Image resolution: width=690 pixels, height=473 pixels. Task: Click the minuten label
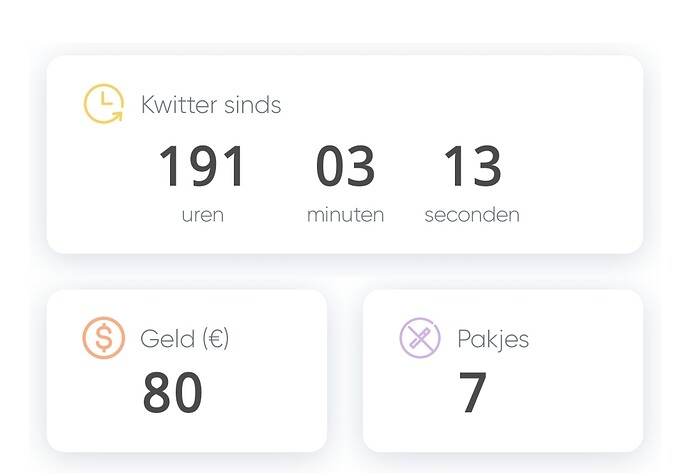pyautogui.click(x=345, y=215)
